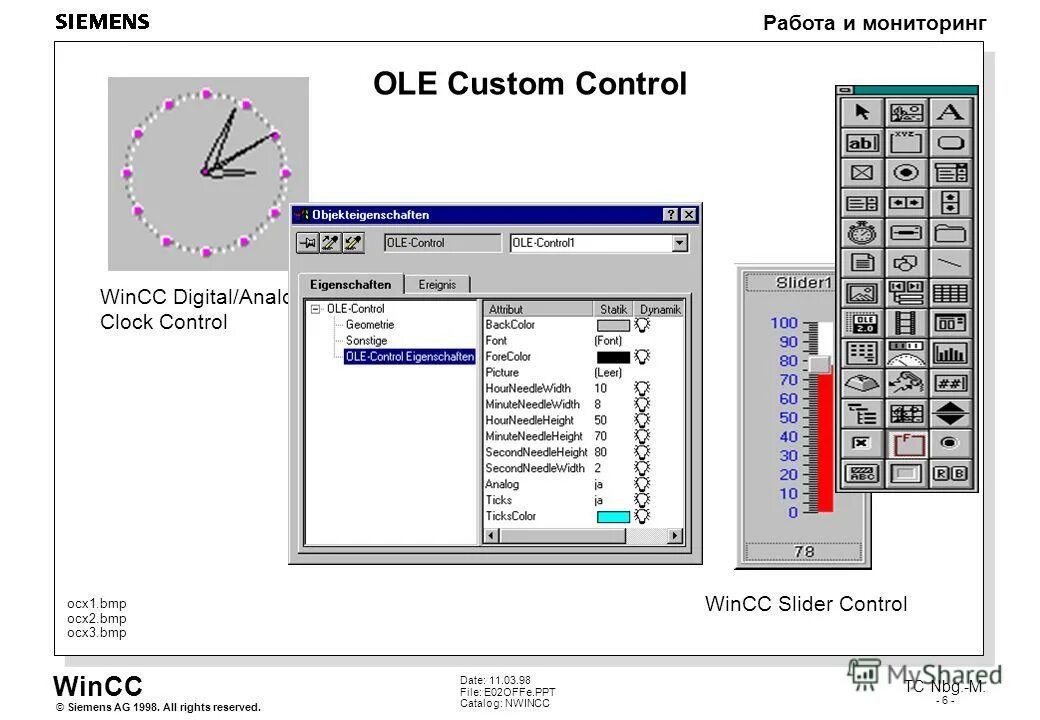The width and height of the screenshot is (1040, 720).
Task: Select the OLE 2.0 container tool
Action: (862, 324)
